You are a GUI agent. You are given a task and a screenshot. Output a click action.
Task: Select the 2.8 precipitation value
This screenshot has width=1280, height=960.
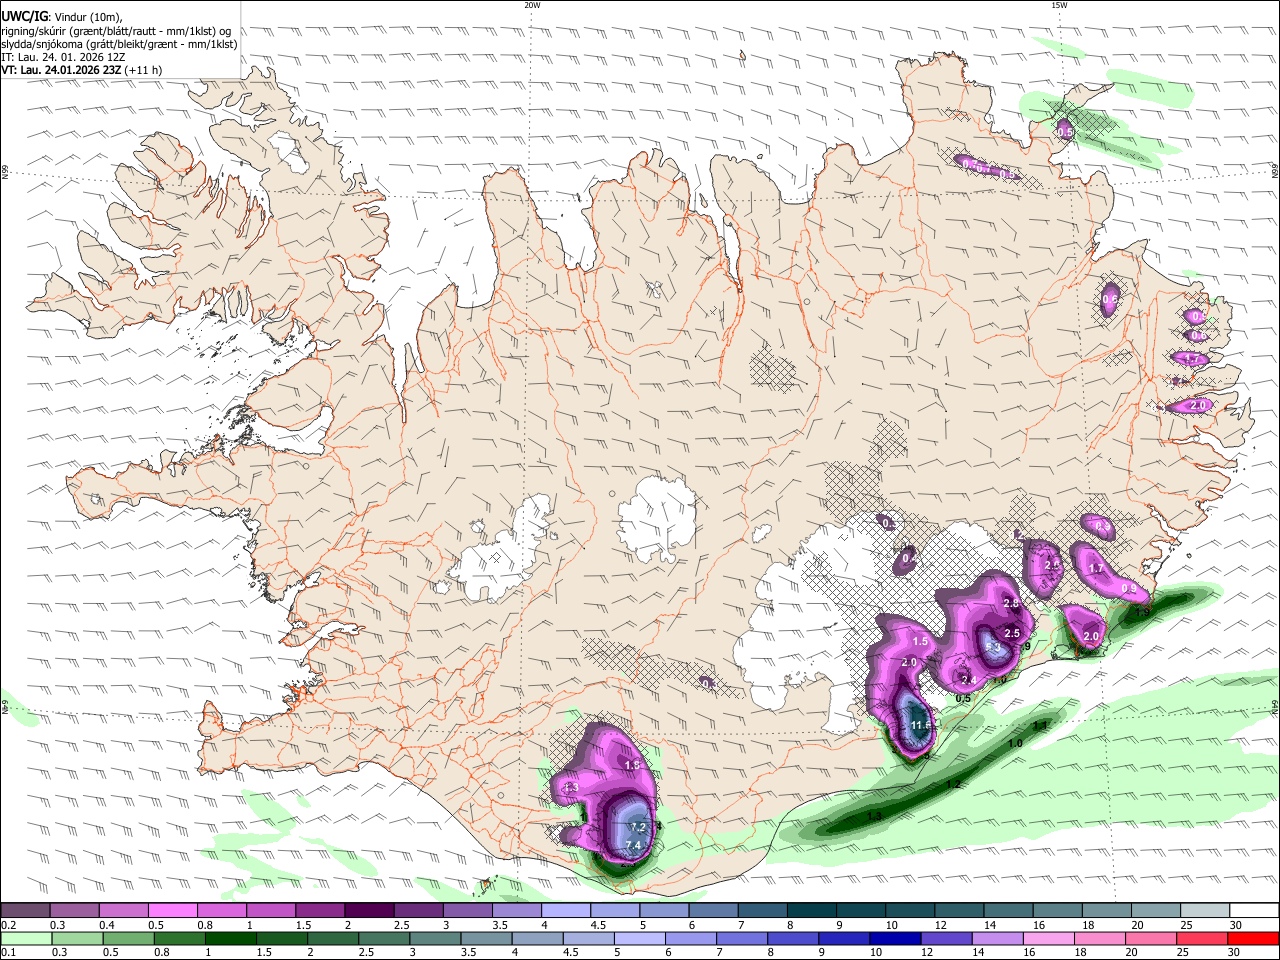pos(1010,603)
